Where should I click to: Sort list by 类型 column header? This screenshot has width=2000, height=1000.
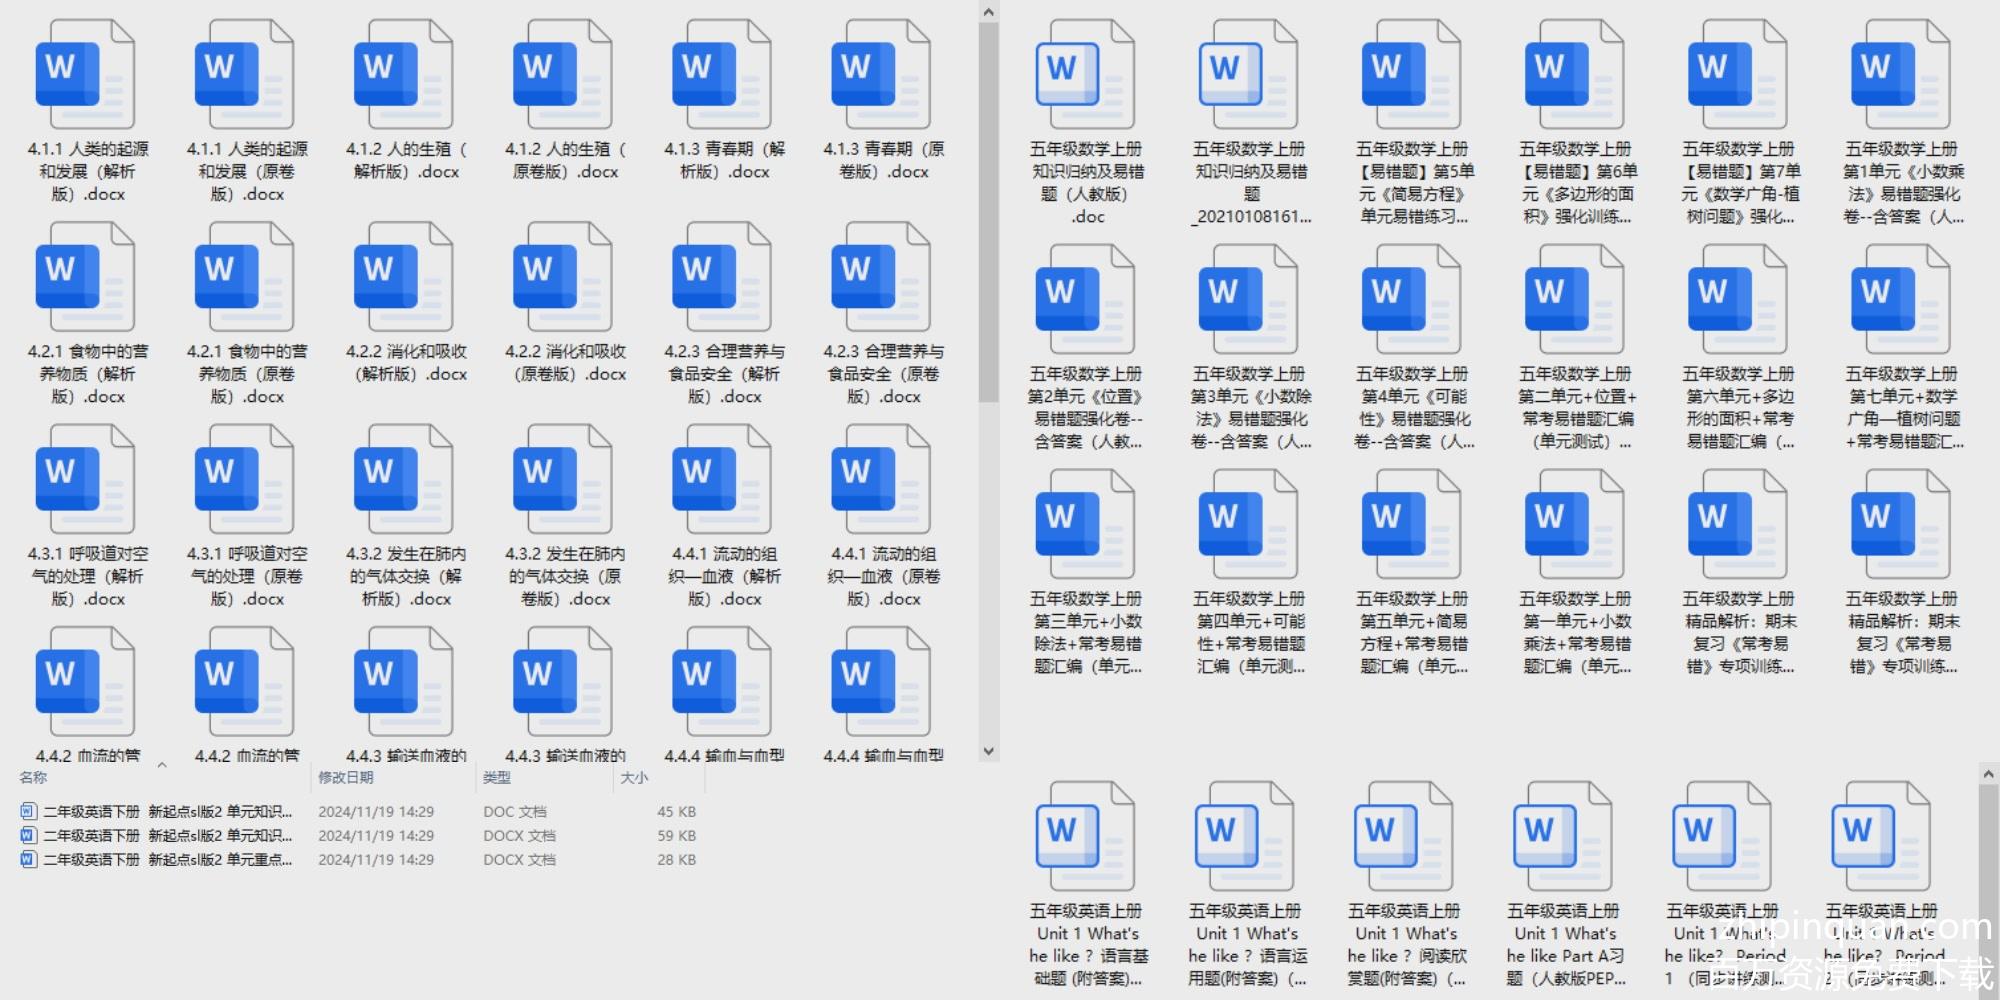point(497,777)
